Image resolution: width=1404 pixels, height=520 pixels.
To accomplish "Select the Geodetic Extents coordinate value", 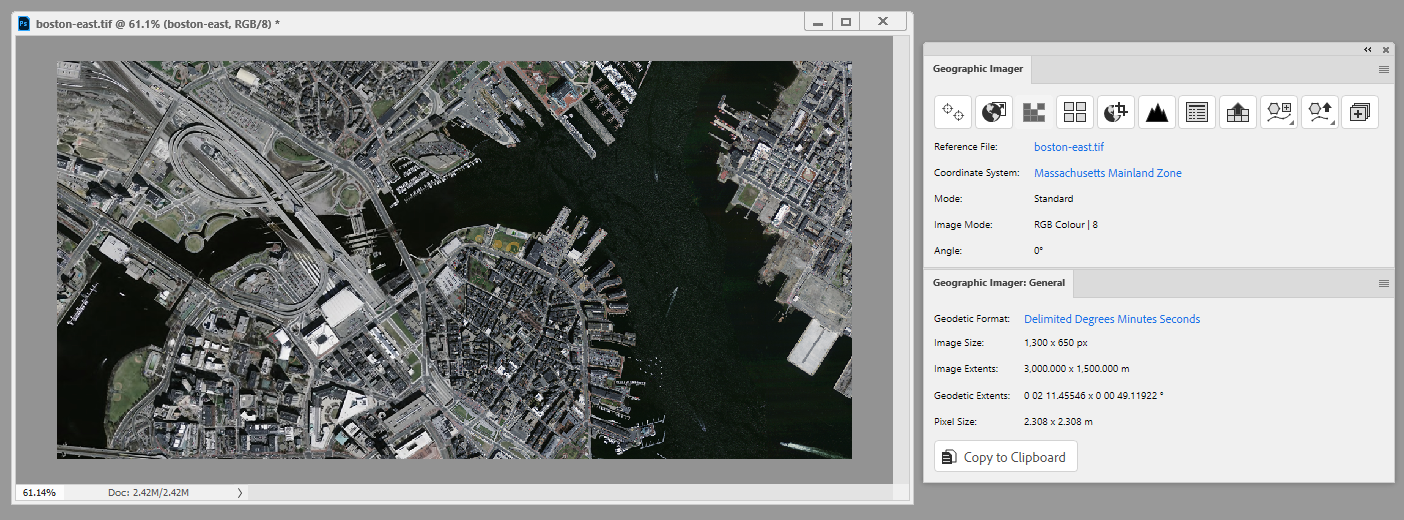I will [1094, 396].
